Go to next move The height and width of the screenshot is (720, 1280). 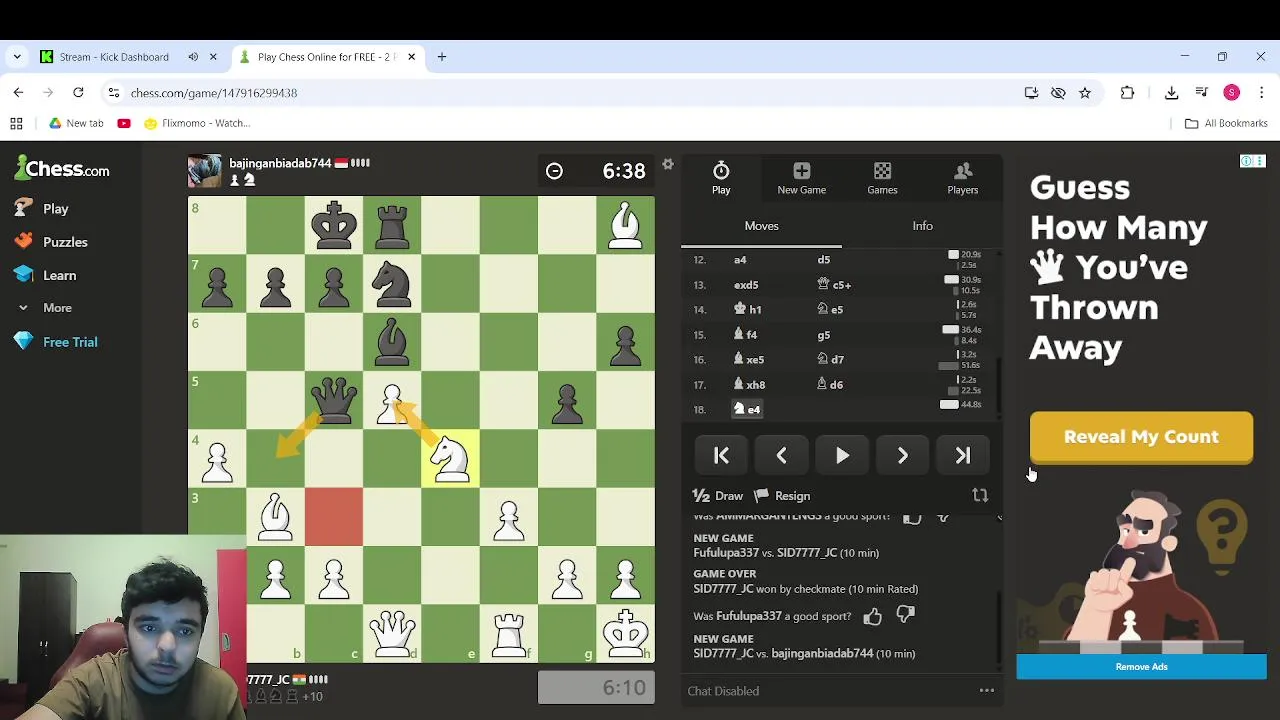pos(902,456)
